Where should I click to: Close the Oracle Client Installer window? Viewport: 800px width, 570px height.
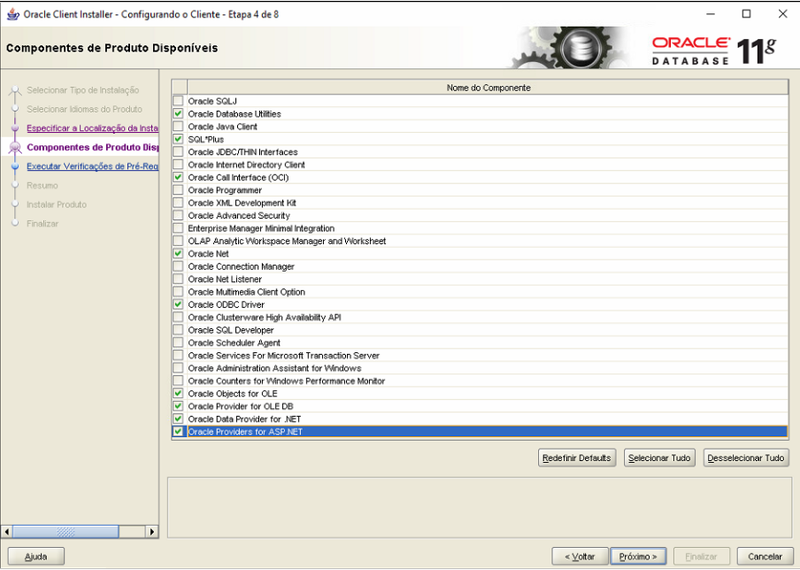click(783, 14)
